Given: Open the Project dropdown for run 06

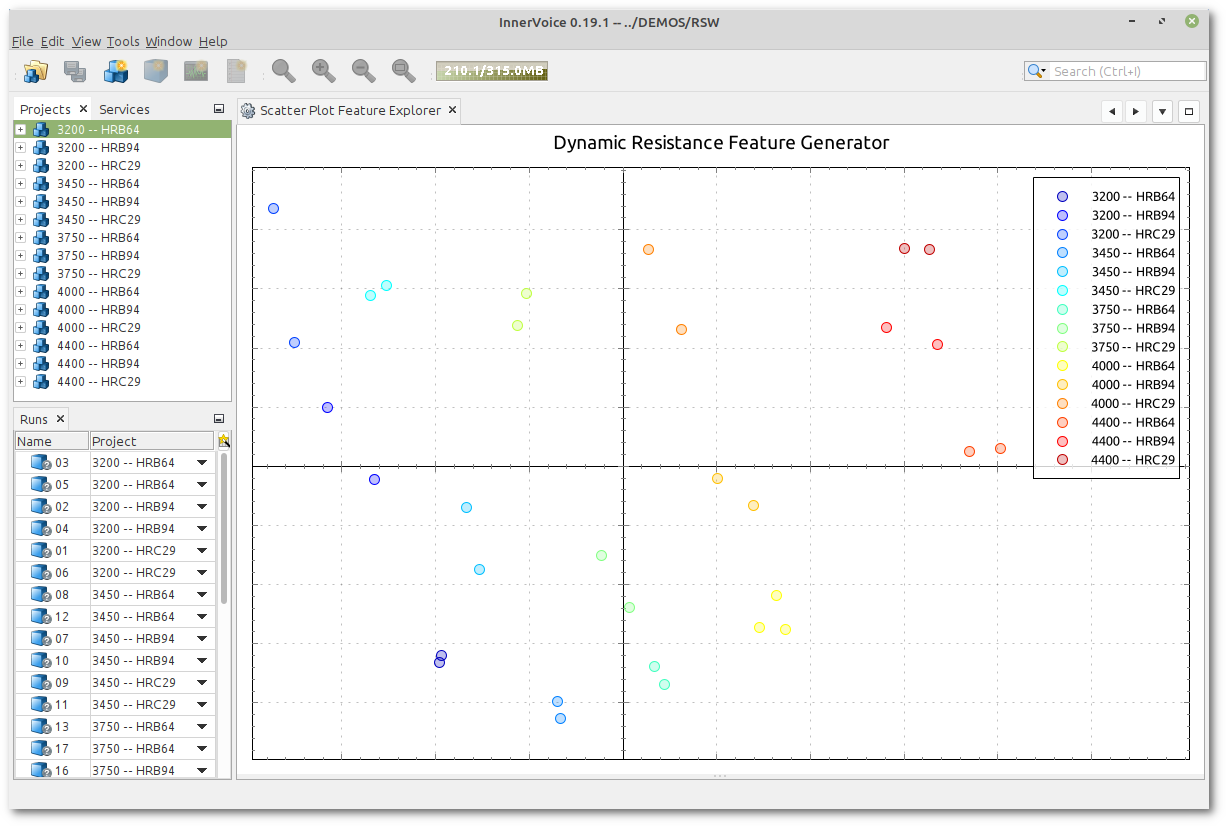Looking at the screenshot, I should tap(202, 573).
